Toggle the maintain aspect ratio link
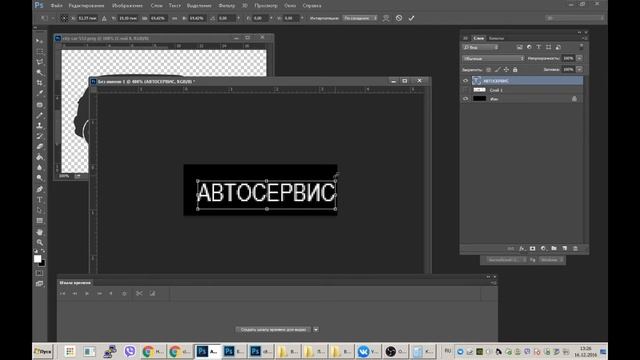The image size is (640, 360). pyautogui.click(x=175, y=18)
